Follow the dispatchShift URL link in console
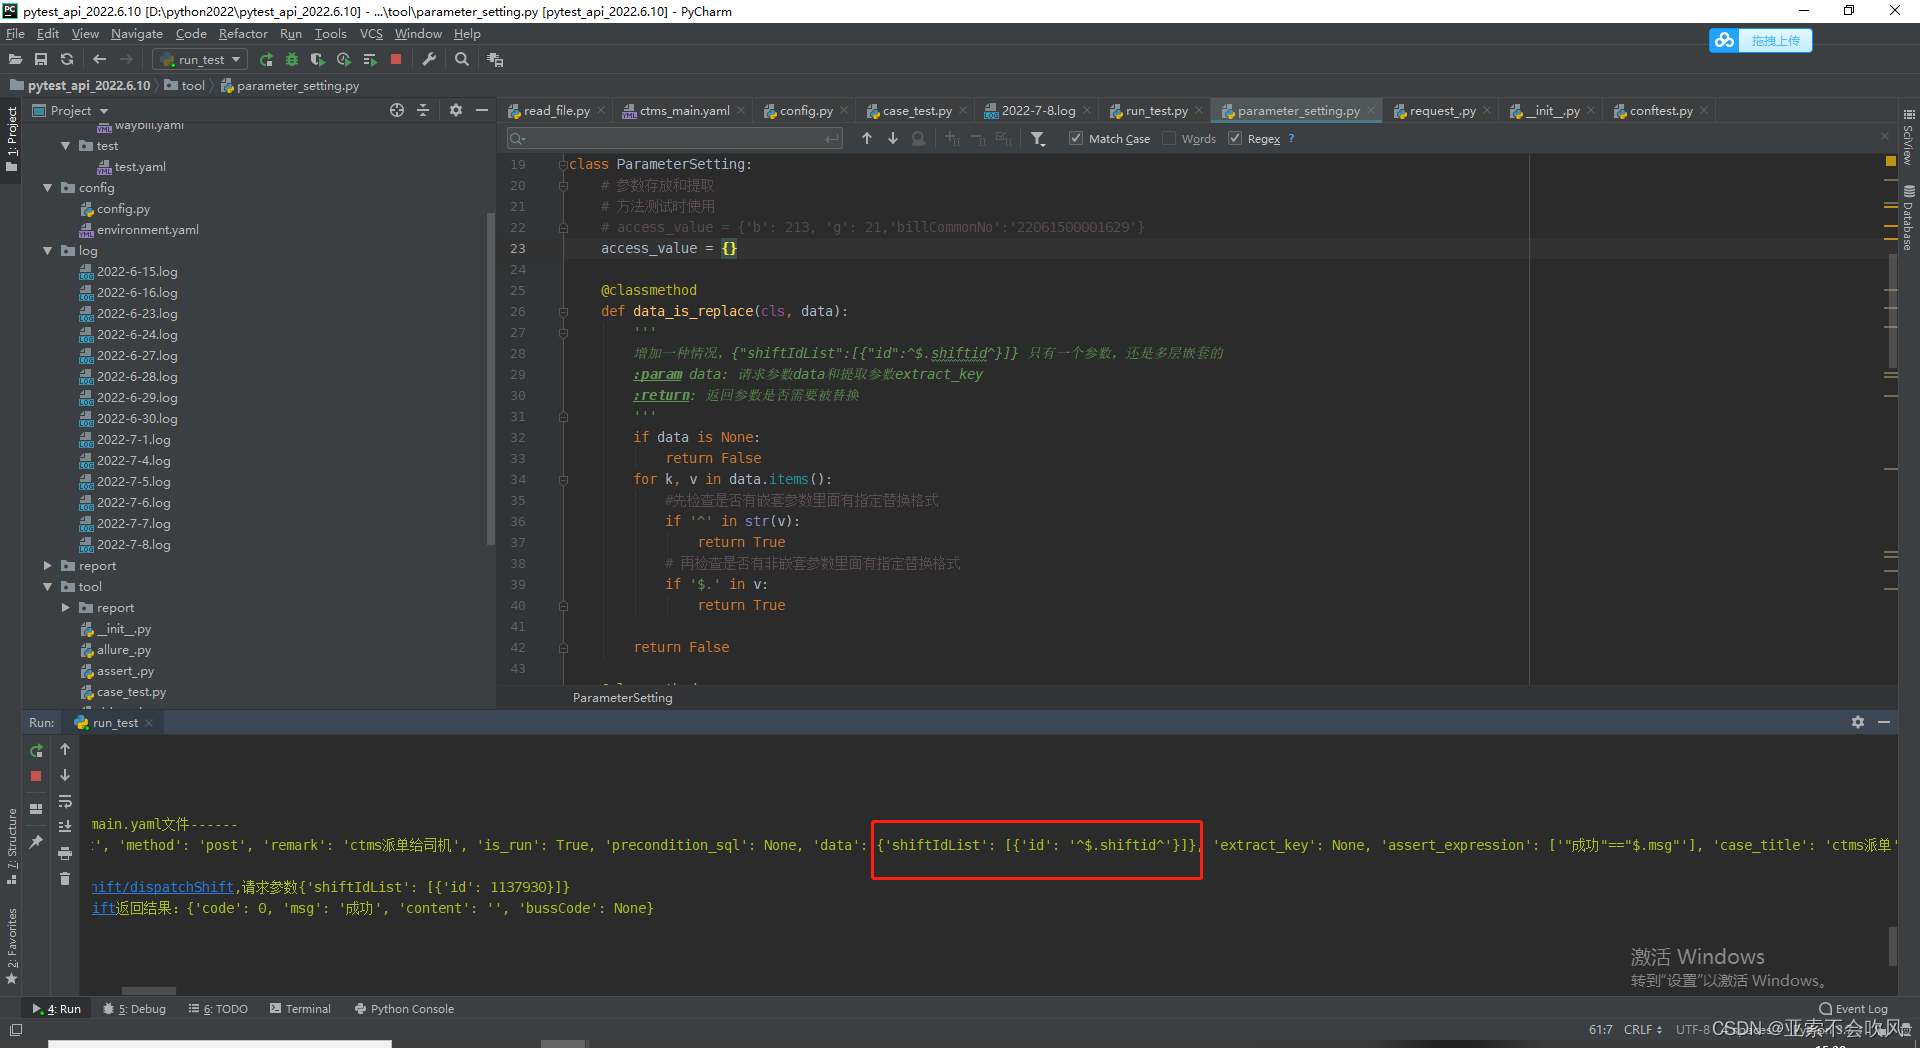 (163, 887)
